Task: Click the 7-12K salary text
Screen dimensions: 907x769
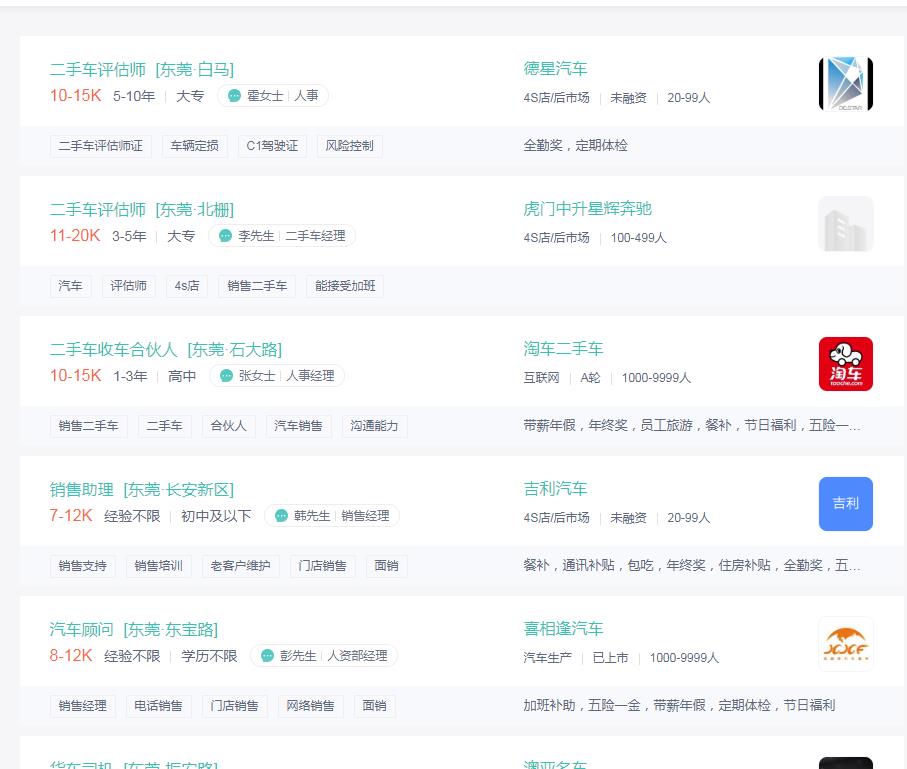Action: 71,516
